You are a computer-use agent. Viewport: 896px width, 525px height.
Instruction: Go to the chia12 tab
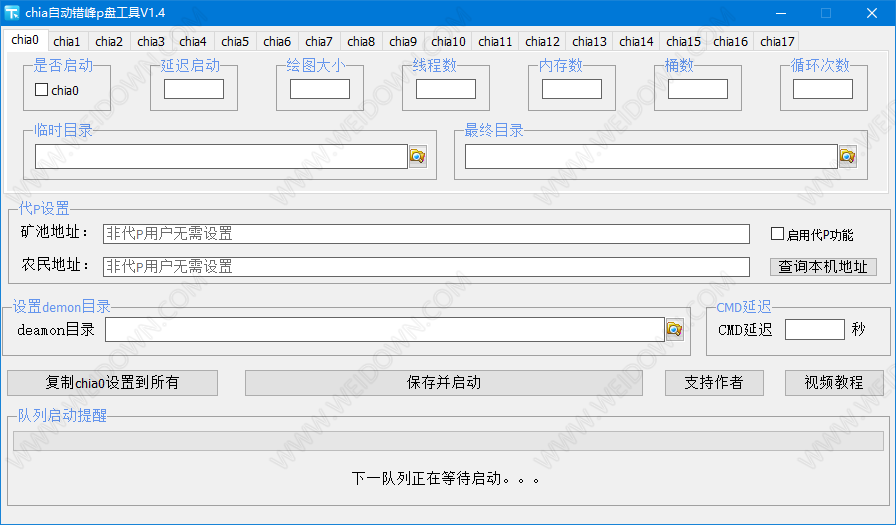coord(542,42)
